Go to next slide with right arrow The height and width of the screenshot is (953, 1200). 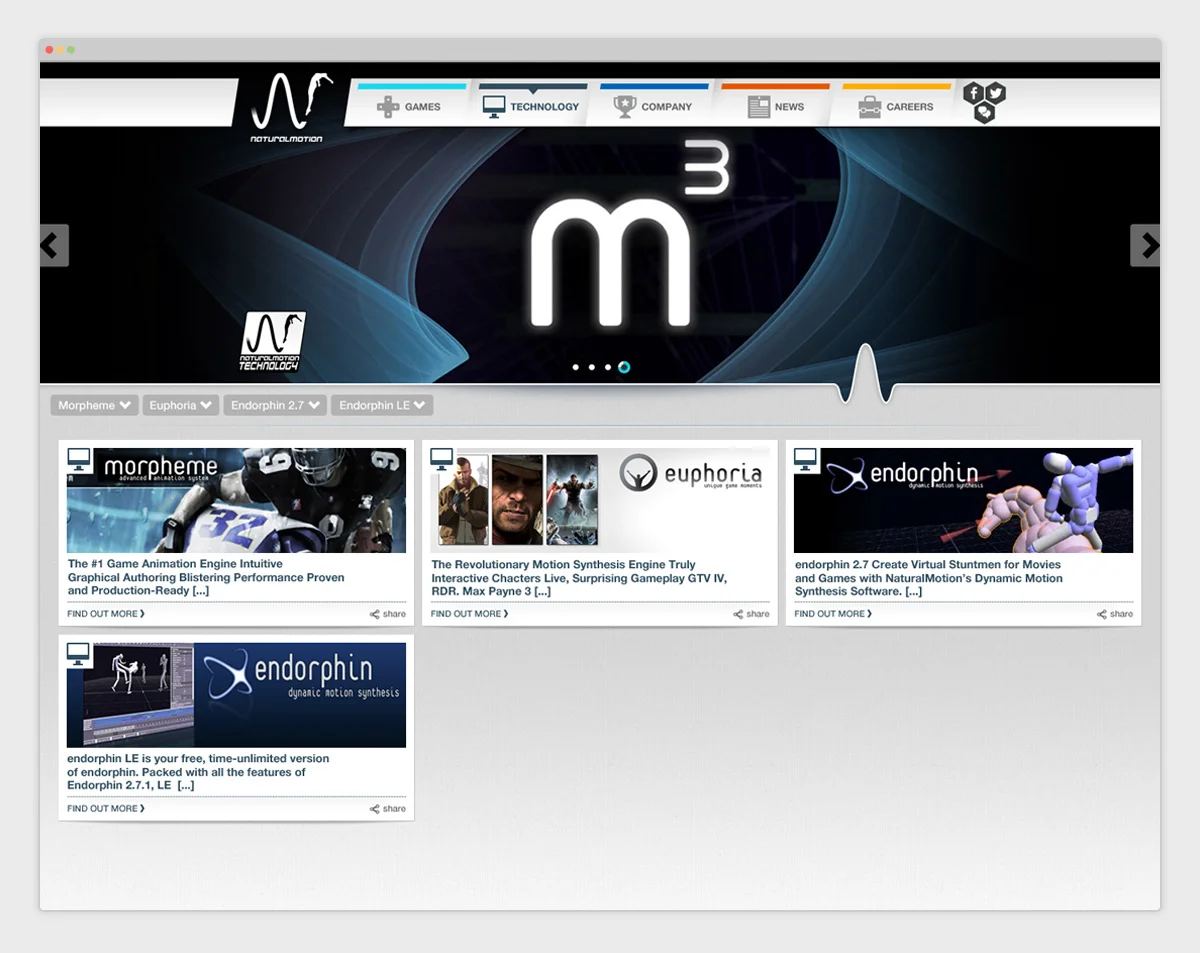pos(1145,245)
